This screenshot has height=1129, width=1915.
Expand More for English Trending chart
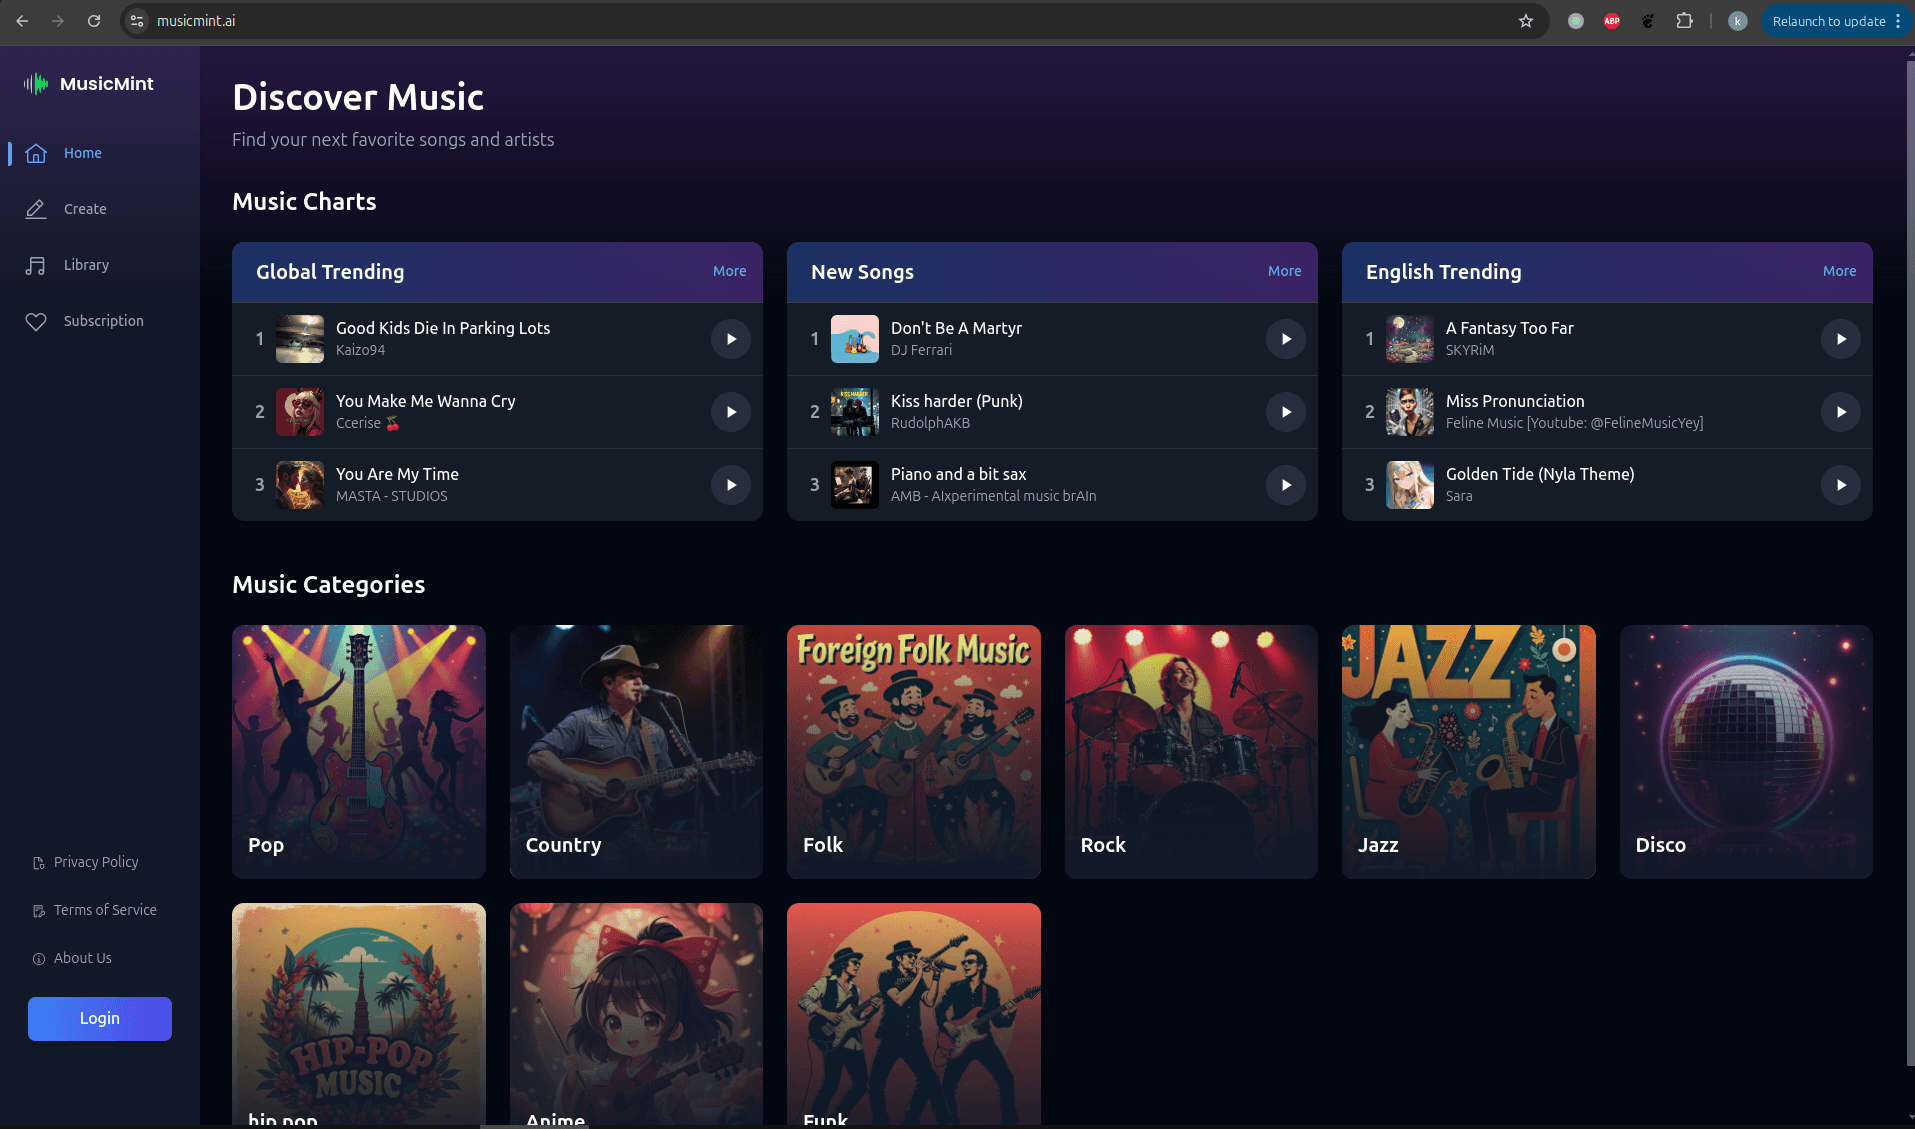point(1839,271)
